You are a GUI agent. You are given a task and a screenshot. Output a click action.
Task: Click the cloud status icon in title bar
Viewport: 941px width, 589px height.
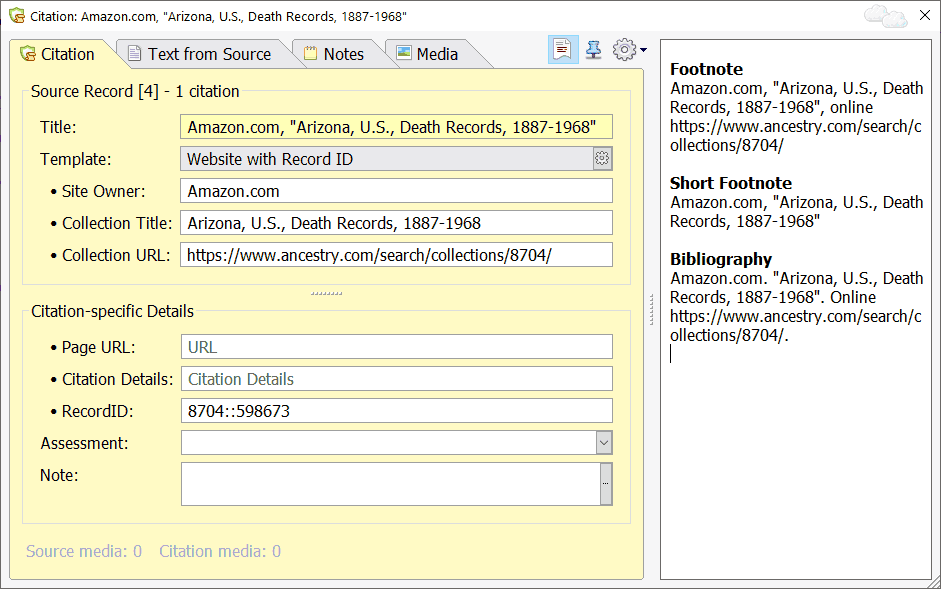click(885, 16)
